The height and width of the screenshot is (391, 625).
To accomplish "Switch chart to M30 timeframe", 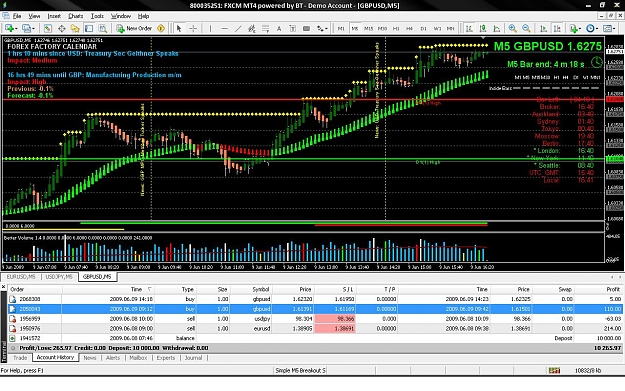I will pos(382,28).
